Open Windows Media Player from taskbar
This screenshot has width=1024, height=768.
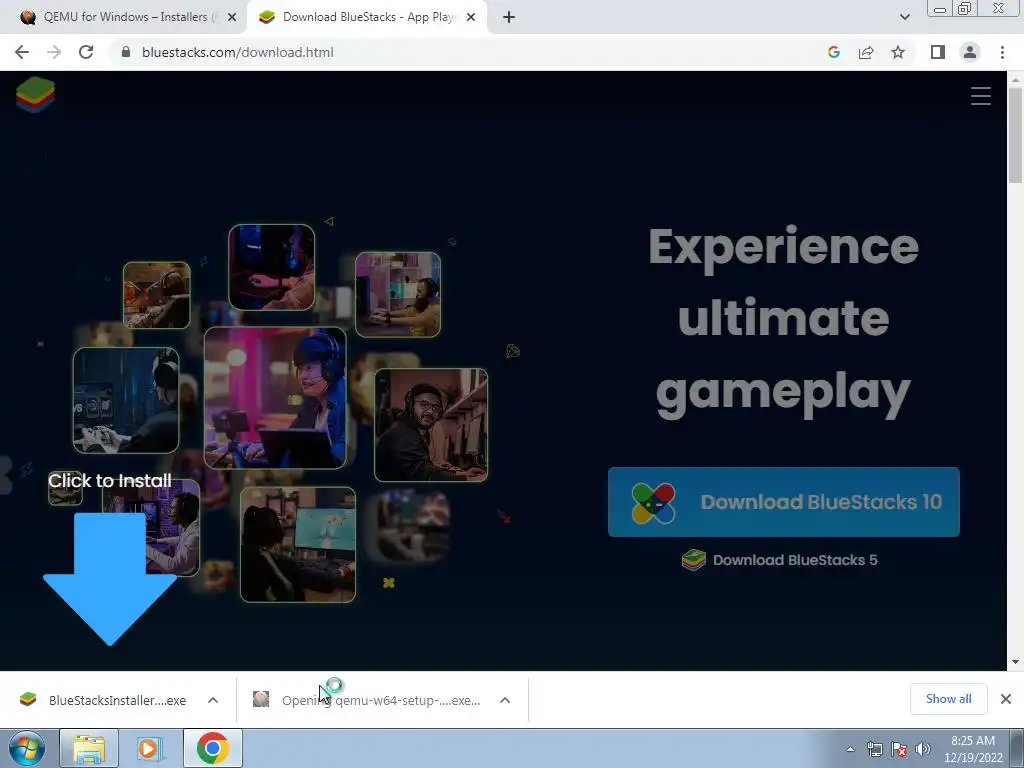tap(149, 748)
